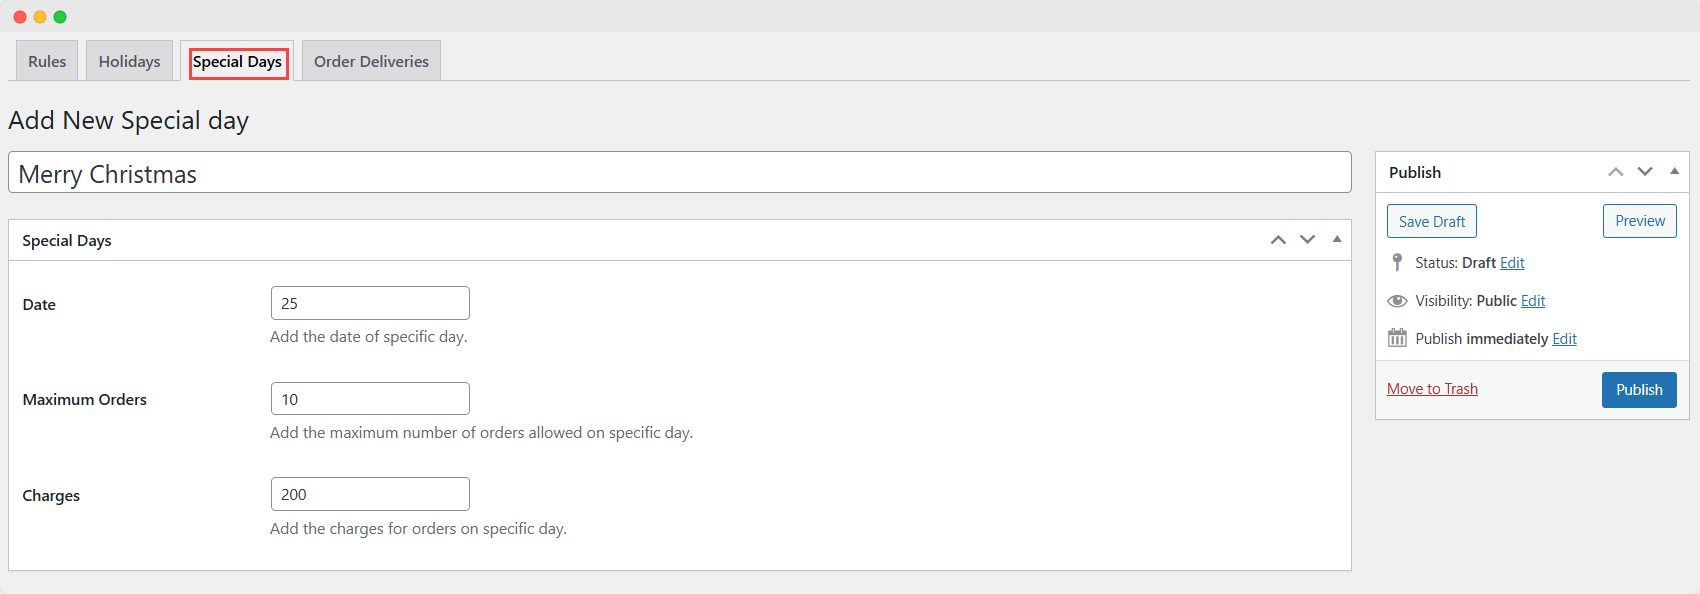Screen dimensions: 1700x594
Task: Click the Publish button
Action: pyautogui.click(x=1639, y=389)
